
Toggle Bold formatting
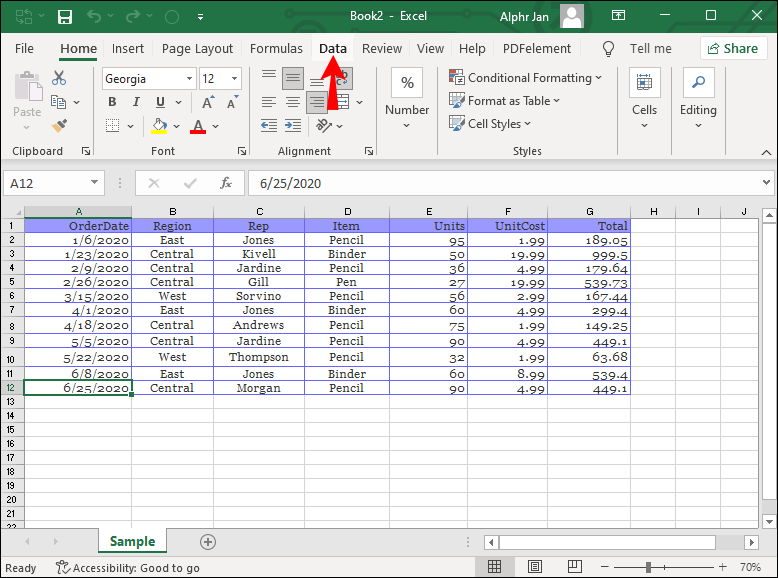(112, 102)
